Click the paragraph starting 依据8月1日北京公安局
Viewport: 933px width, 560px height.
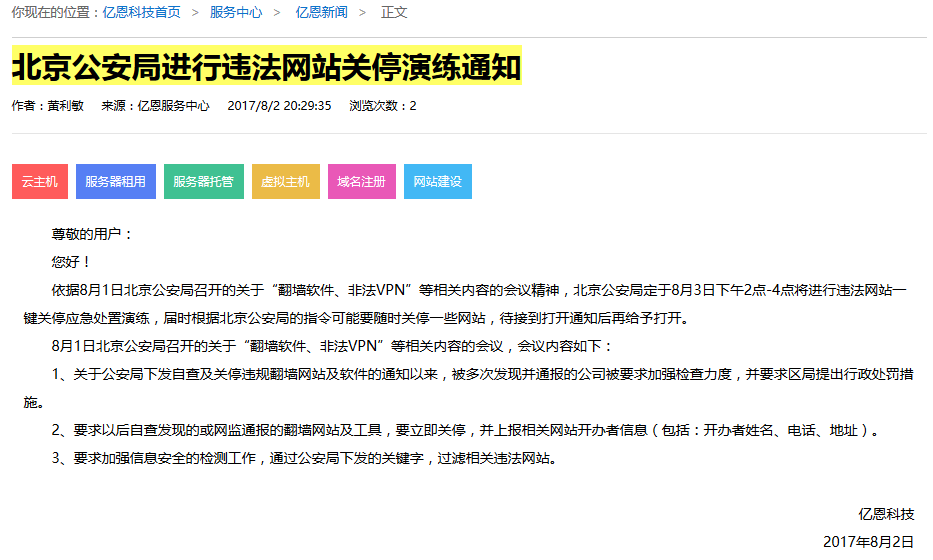[x=465, y=304]
